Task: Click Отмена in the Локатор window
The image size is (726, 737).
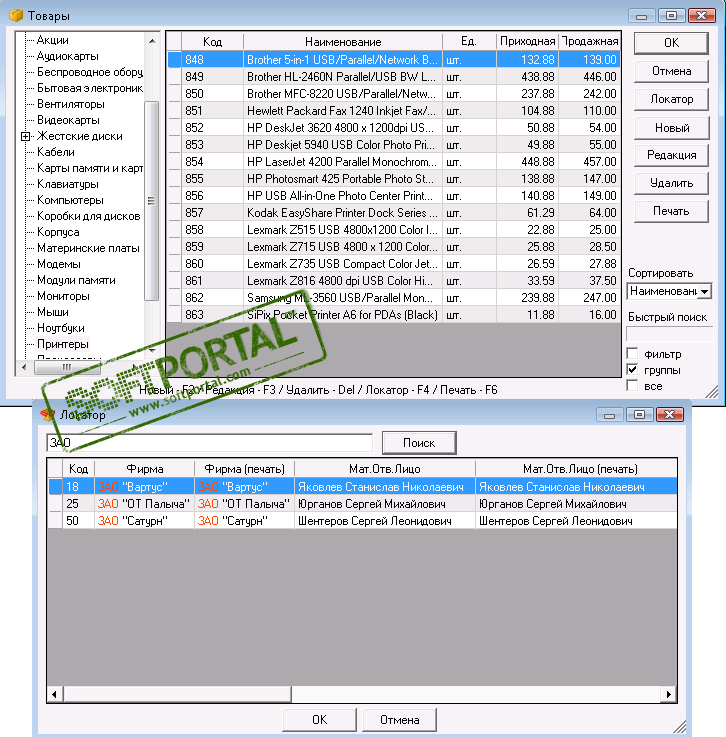Action: click(399, 720)
